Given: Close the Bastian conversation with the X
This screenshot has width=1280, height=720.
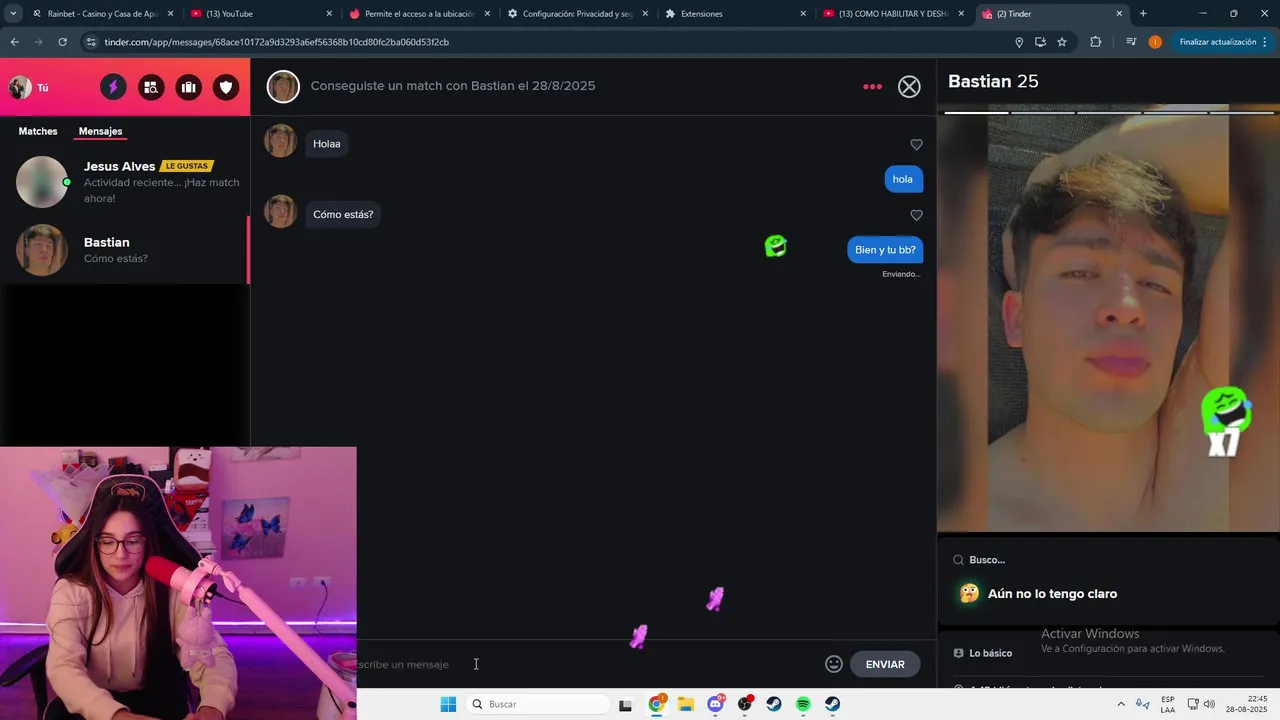Looking at the screenshot, I should point(909,87).
